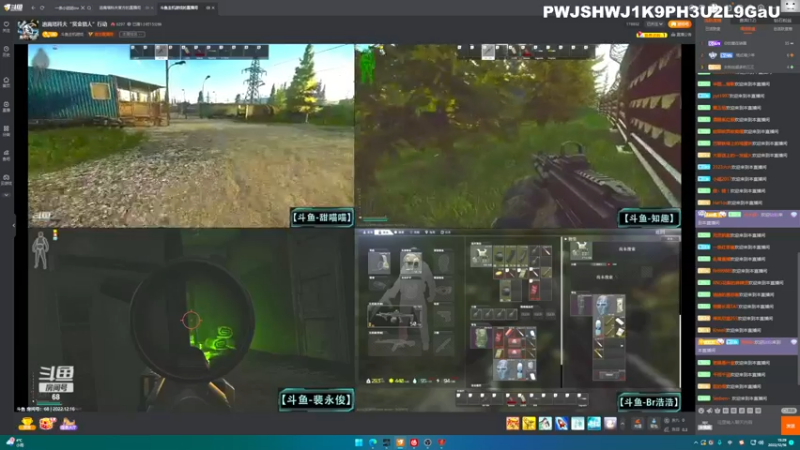The width and height of the screenshot is (800, 450).
Task: Open first-ranked contributor with purple badge
Action: [x=747, y=43]
